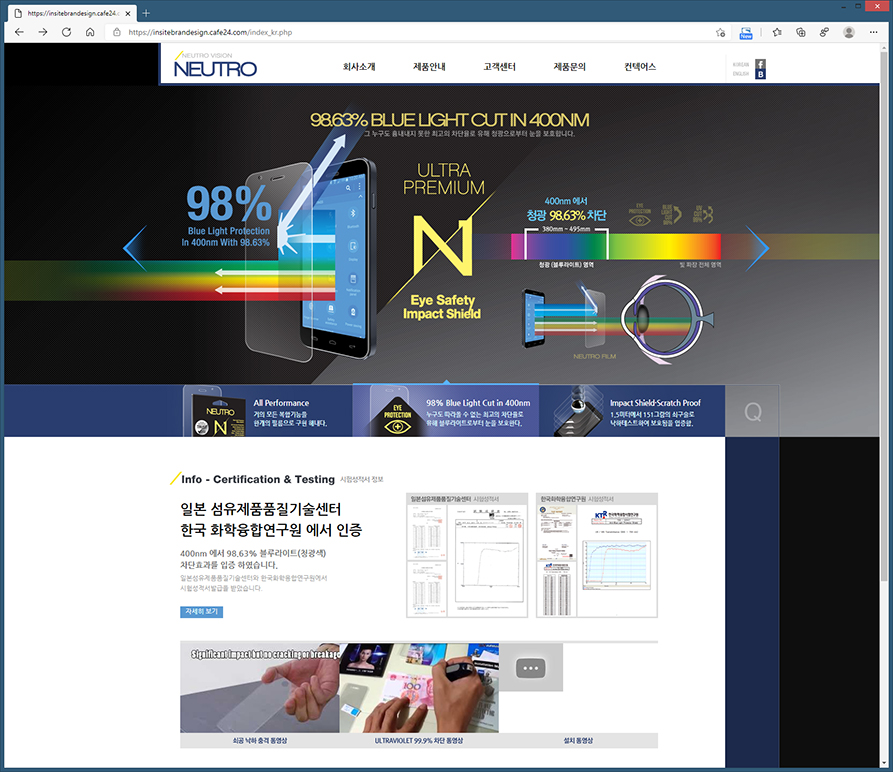Open the browser Collections icon
The width and height of the screenshot is (893, 772).
(x=800, y=32)
